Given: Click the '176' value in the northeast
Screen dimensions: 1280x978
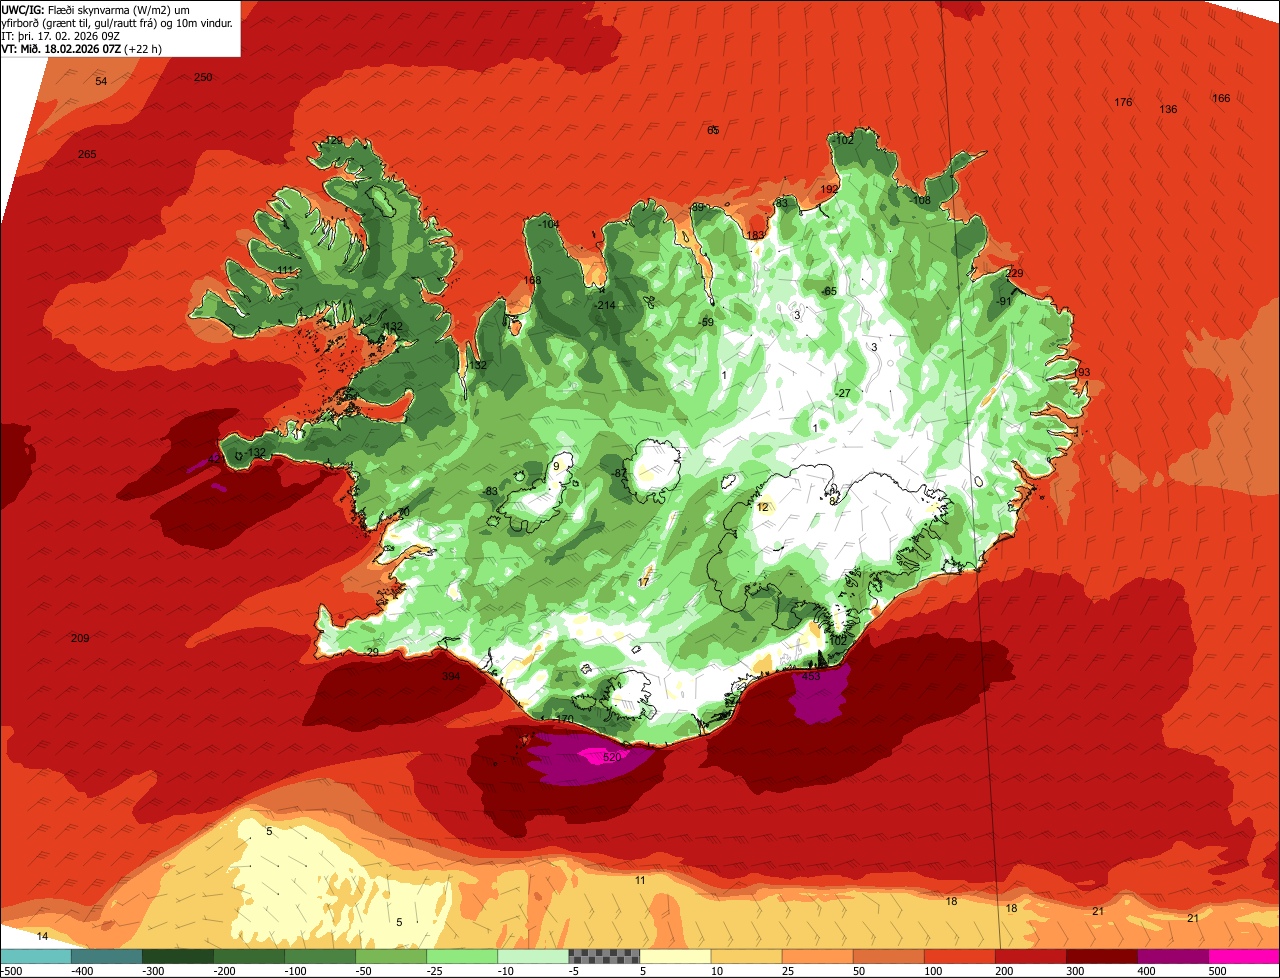Looking at the screenshot, I should (1123, 102).
